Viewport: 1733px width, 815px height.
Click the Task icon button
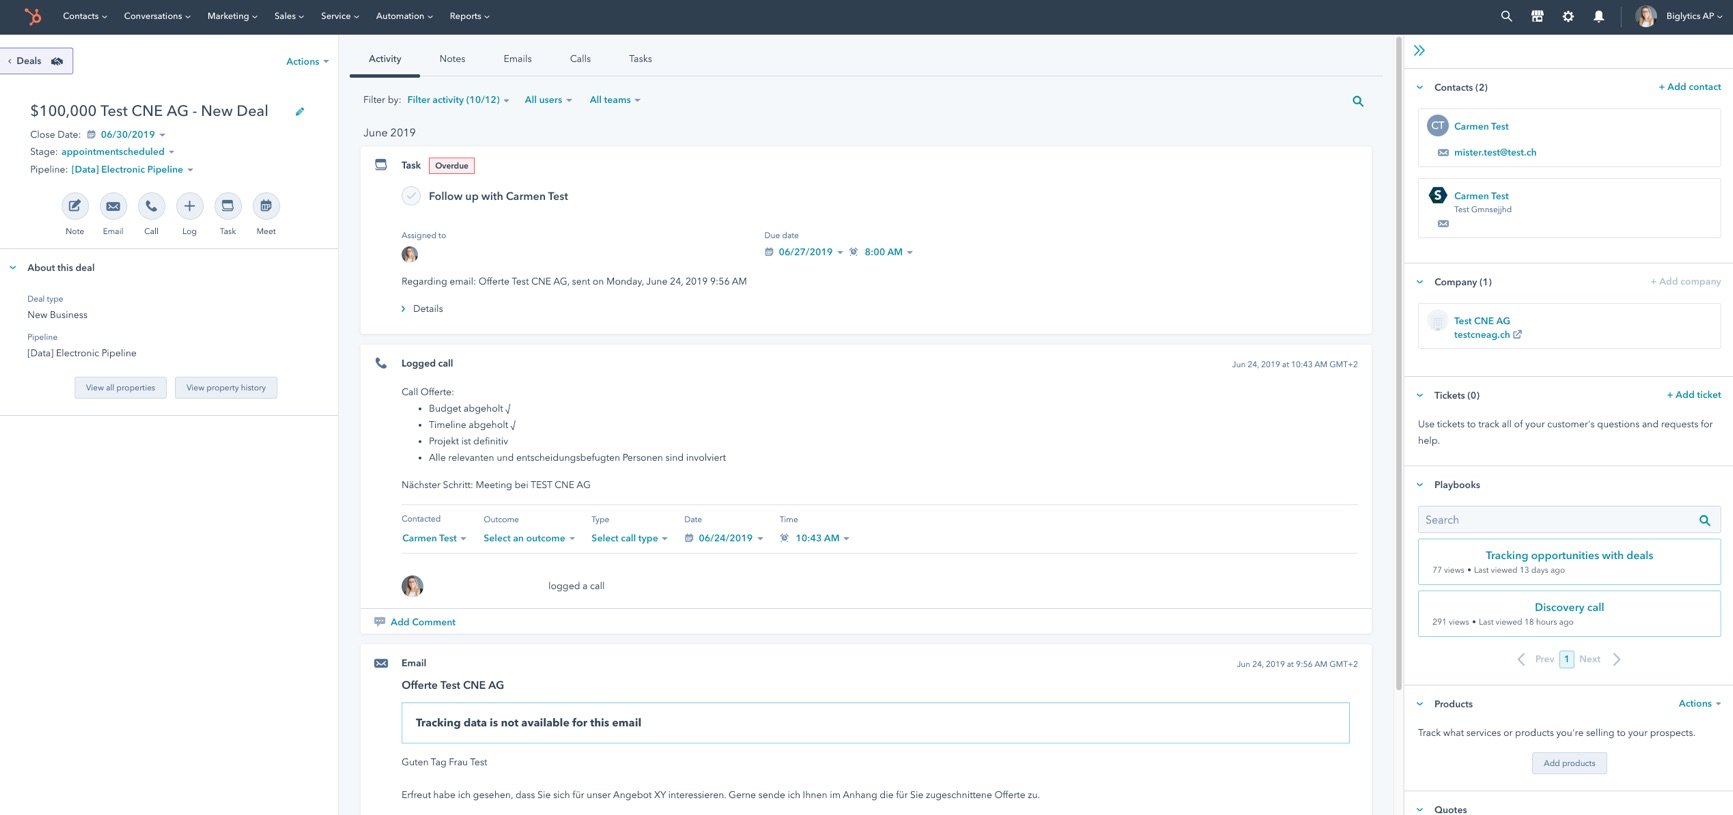click(228, 206)
